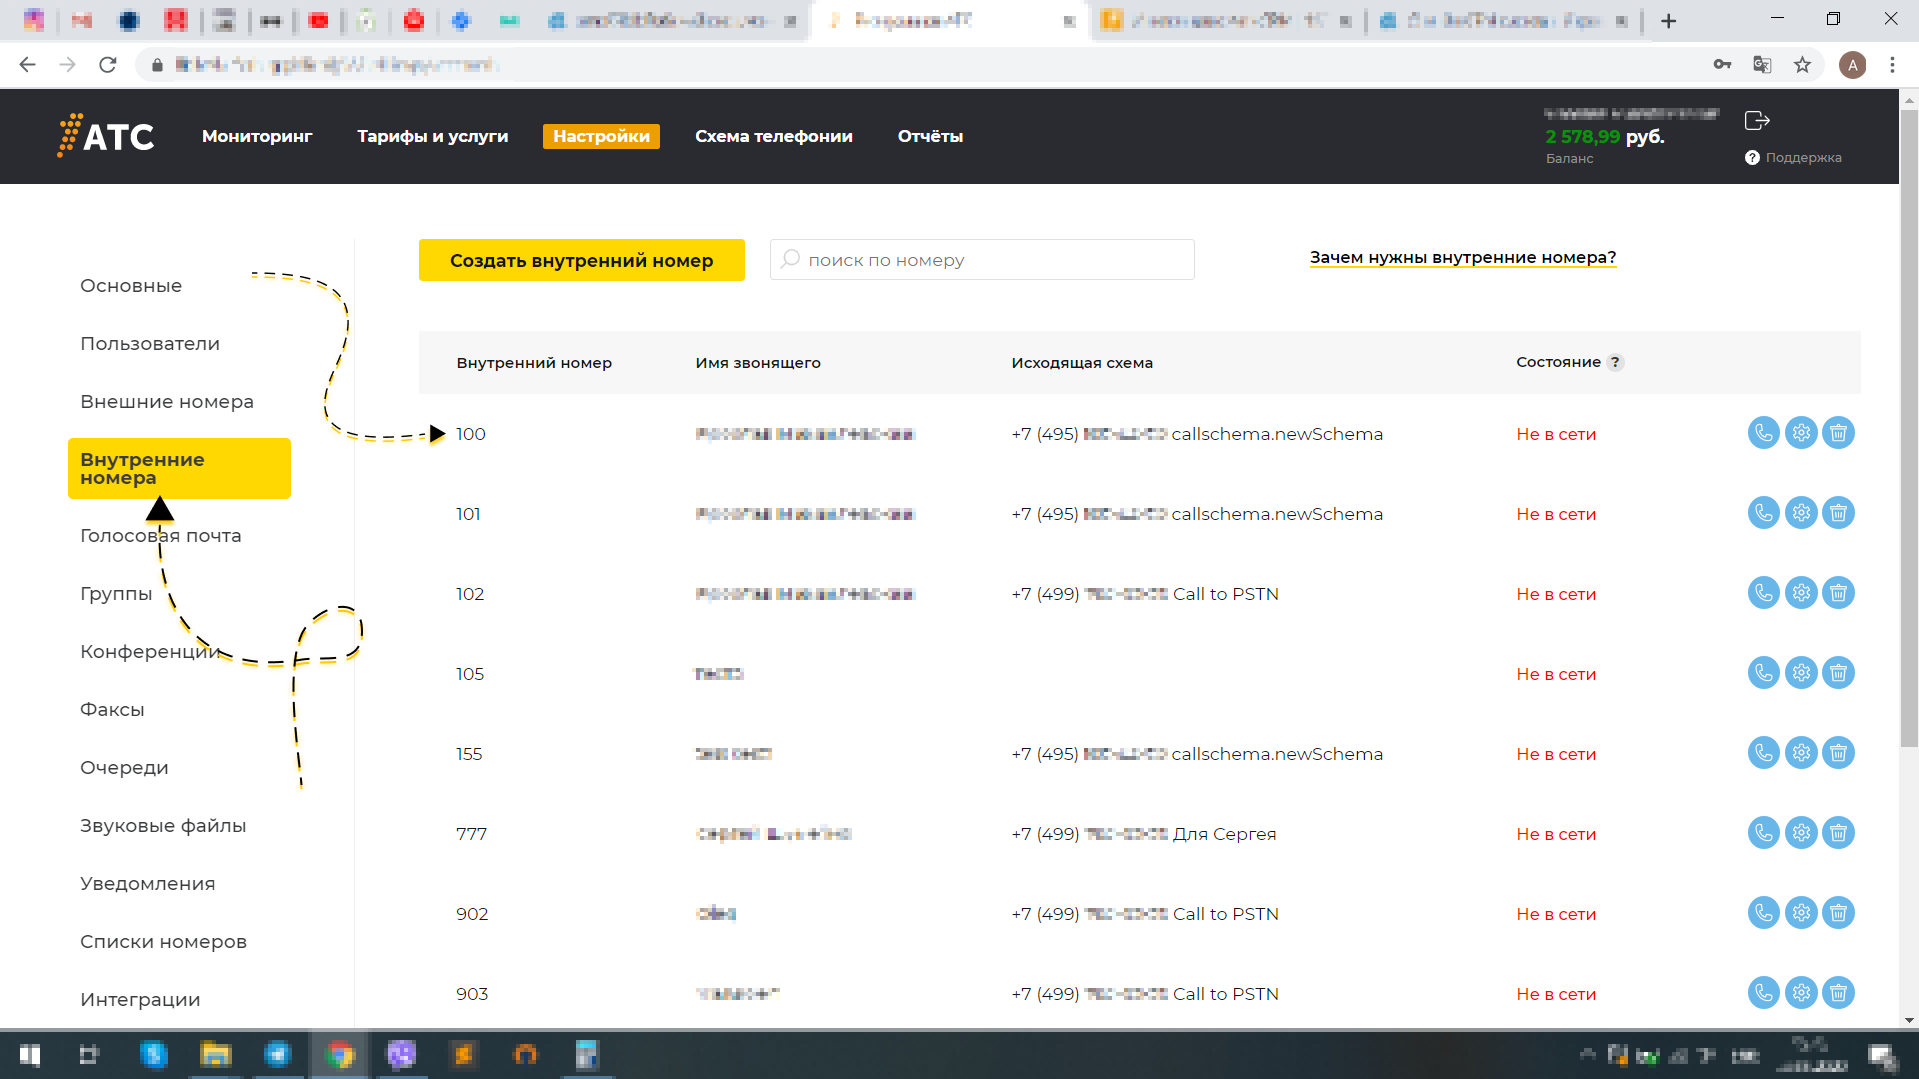The image size is (1919, 1079).
Task: Click the Поддержка support link
Action: [1802, 158]
